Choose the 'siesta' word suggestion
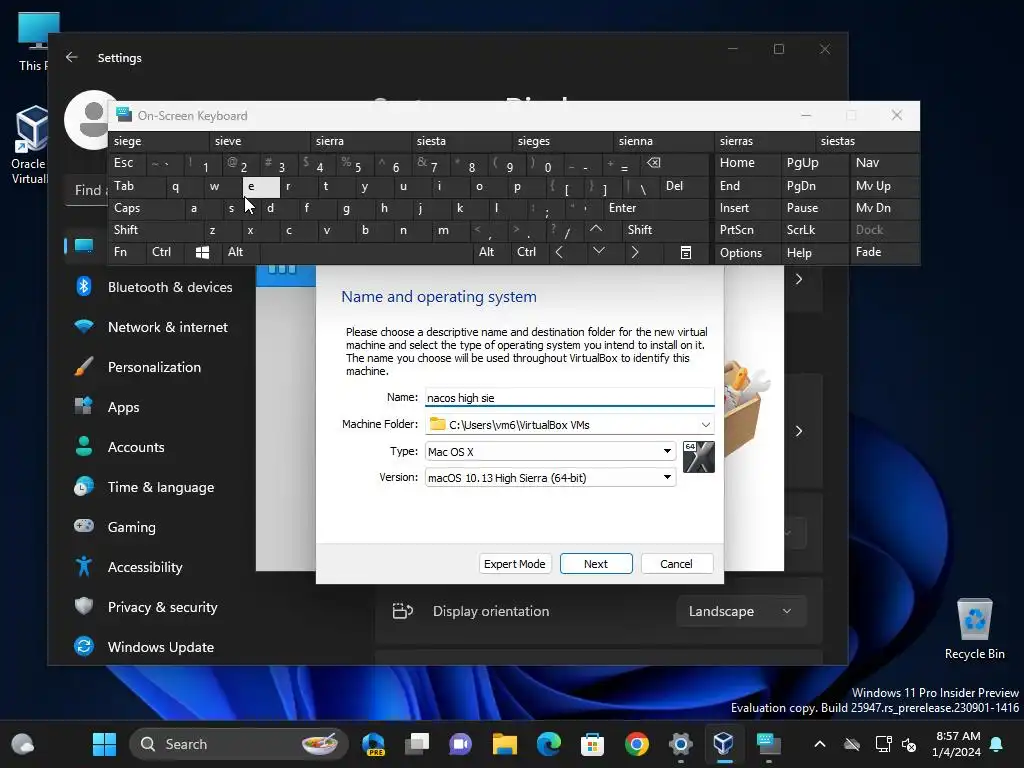 pos(461,141)
